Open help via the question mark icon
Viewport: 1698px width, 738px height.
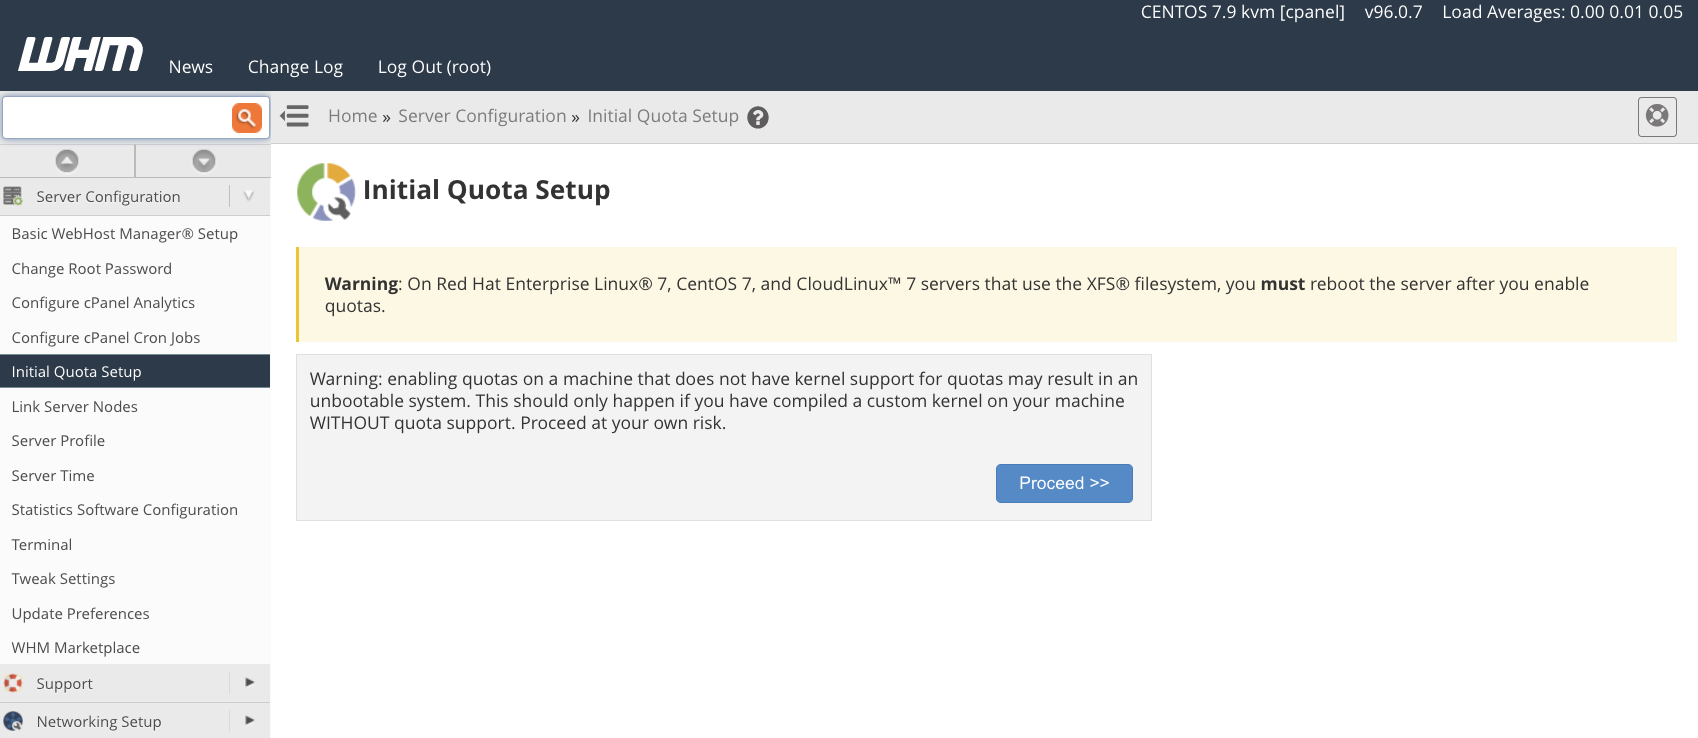pos(759,117)
